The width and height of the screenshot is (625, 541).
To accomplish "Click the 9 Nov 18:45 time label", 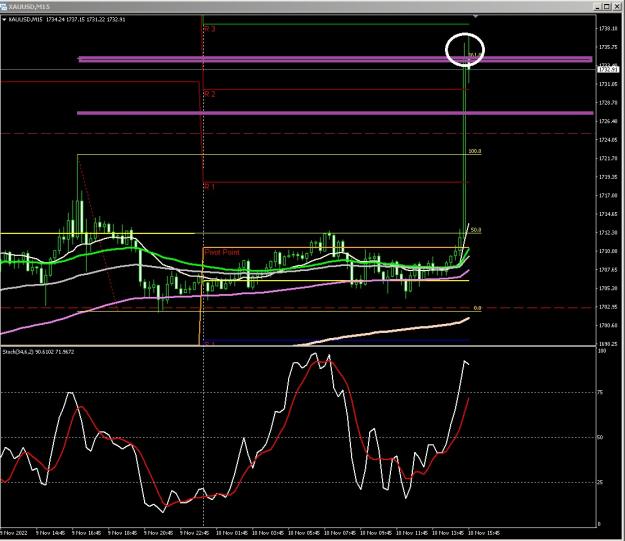I will 122,533.
